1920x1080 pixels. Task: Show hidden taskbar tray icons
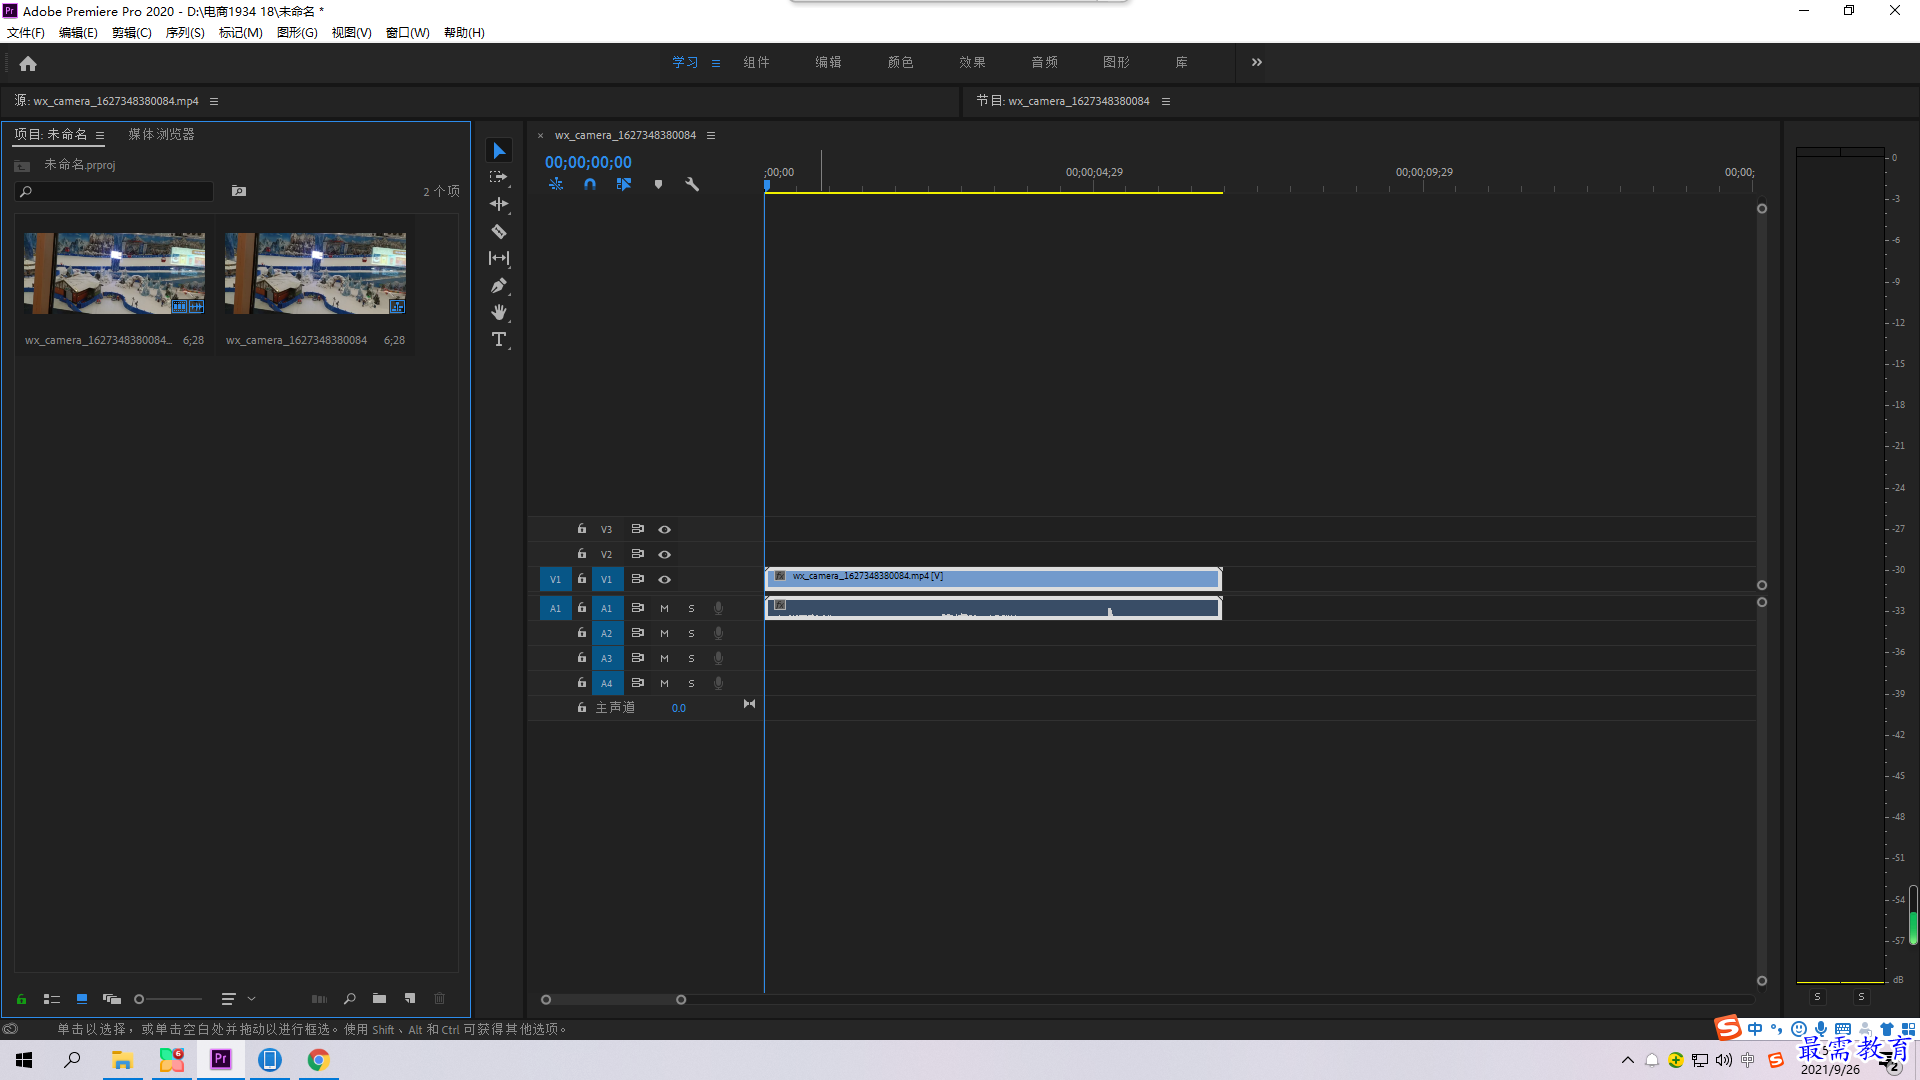pyautogui.click(x=1628, y=1060)
